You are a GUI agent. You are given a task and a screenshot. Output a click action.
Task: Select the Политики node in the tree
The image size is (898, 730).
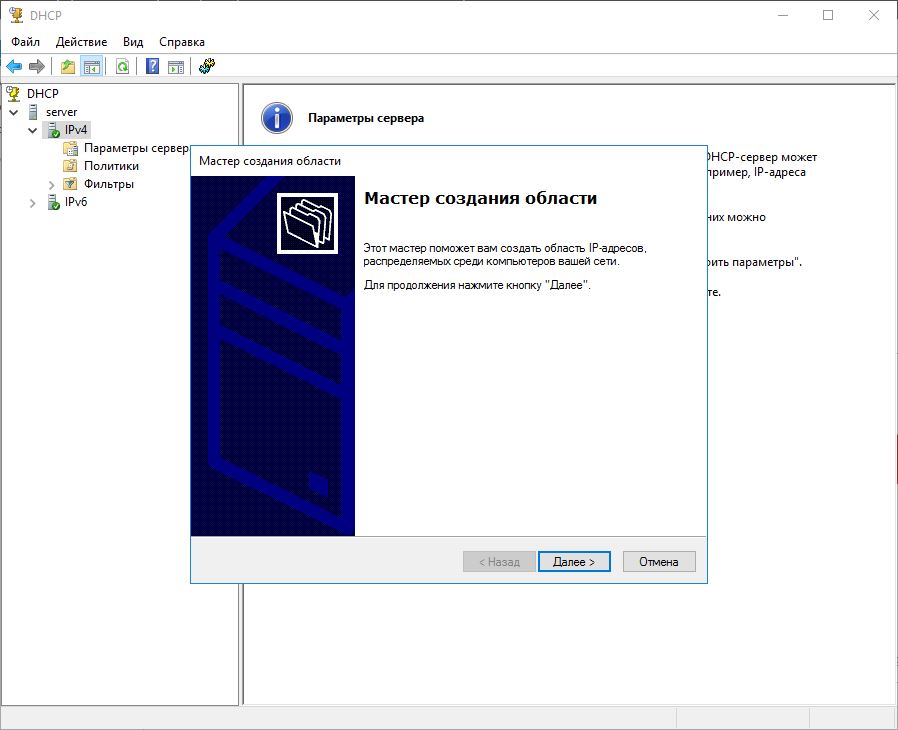111,166
